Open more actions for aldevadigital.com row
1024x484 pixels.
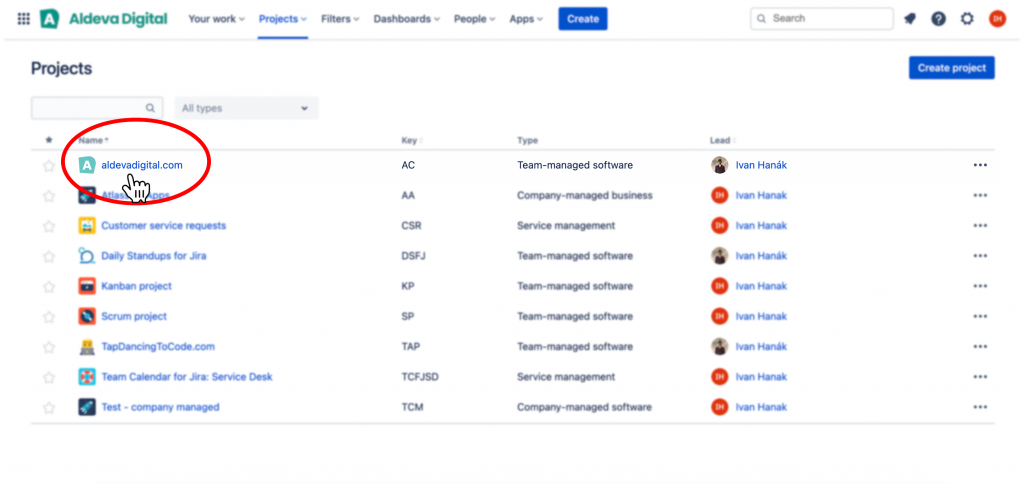(980, 165)
